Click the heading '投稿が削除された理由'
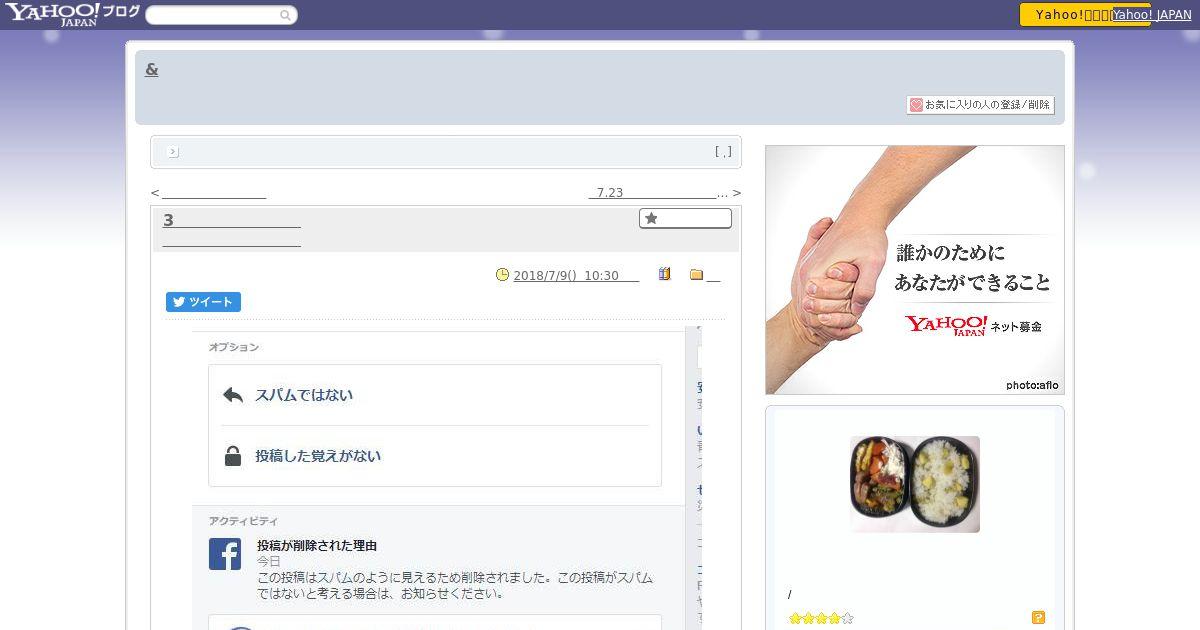 tap(317, 546)
